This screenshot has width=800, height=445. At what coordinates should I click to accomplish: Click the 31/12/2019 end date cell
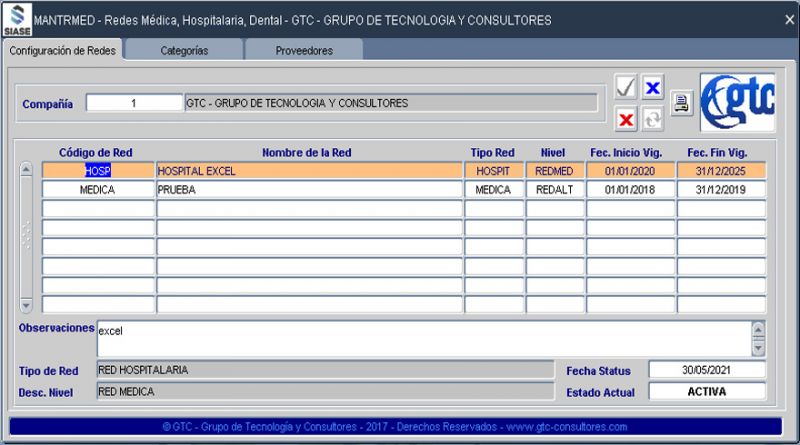click(x=721, y=190)
